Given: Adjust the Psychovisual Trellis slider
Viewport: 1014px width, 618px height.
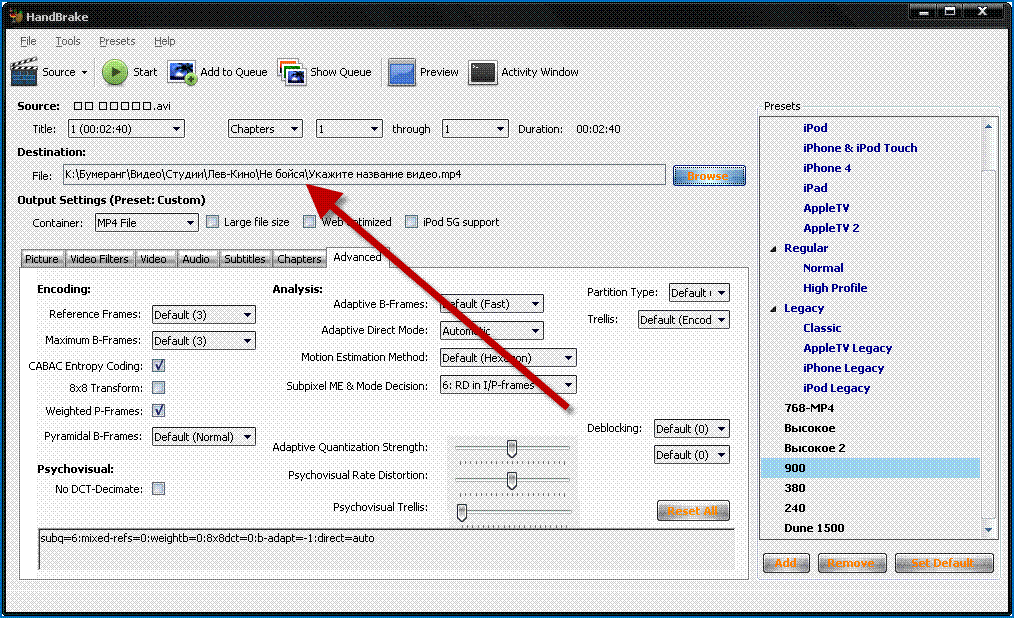Looking at the screenshot, I should 462,512.
